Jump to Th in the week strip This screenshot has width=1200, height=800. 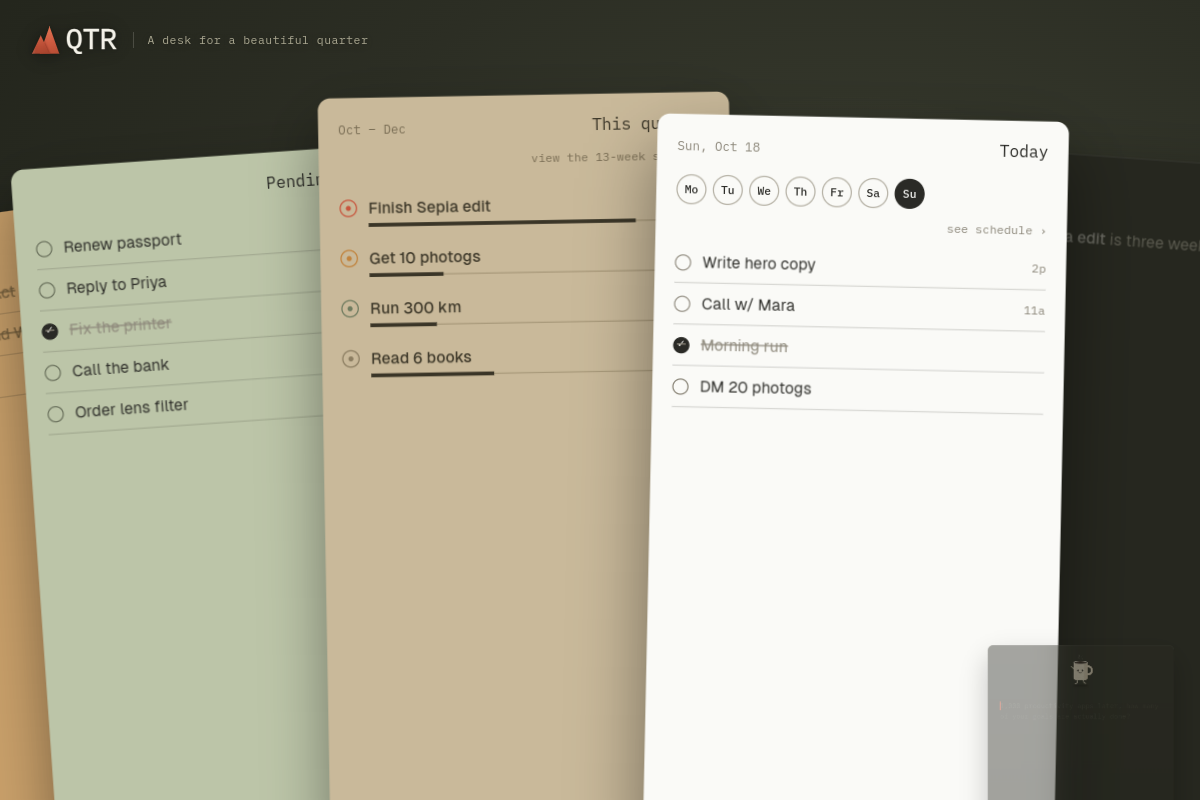point(800,192)
